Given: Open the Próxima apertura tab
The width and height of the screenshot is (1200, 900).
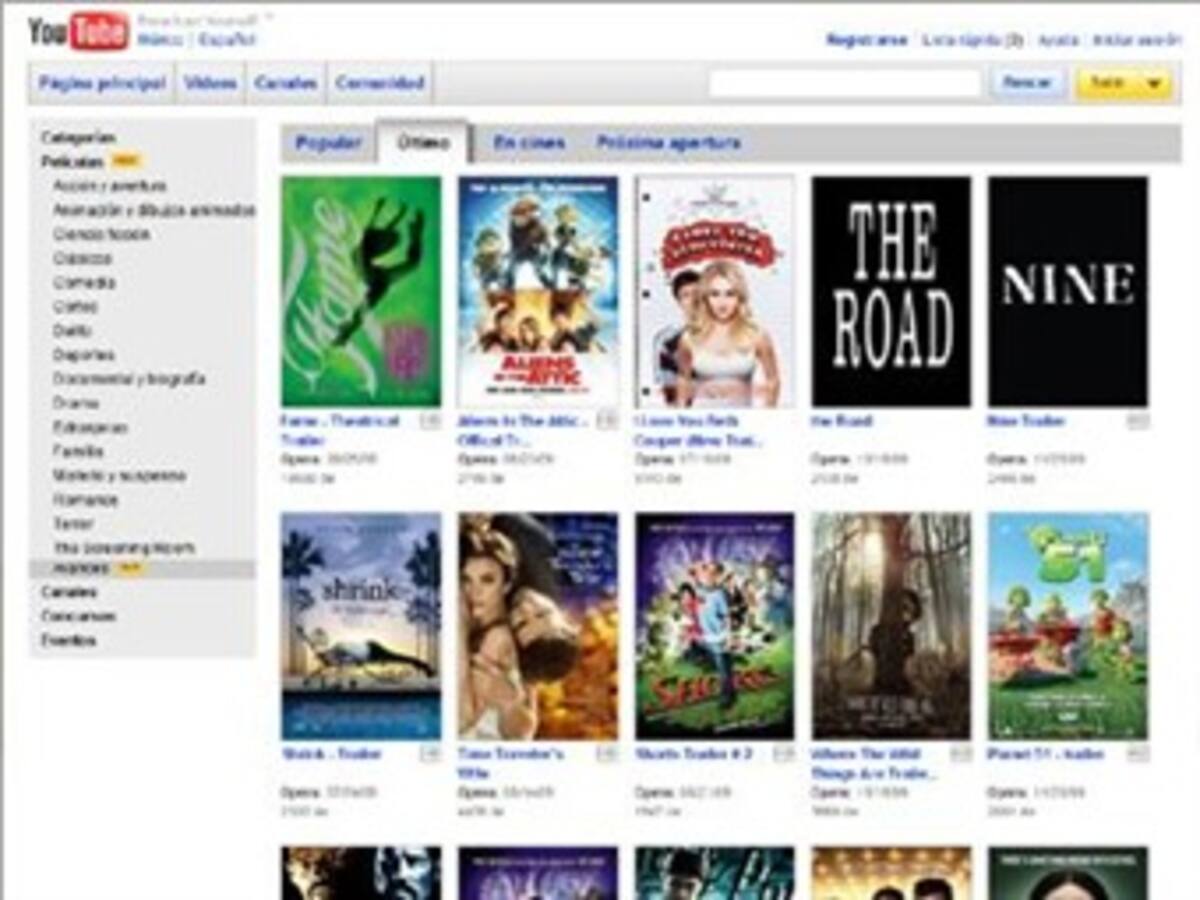Looking at the screenshot, I should coord(669,143).
